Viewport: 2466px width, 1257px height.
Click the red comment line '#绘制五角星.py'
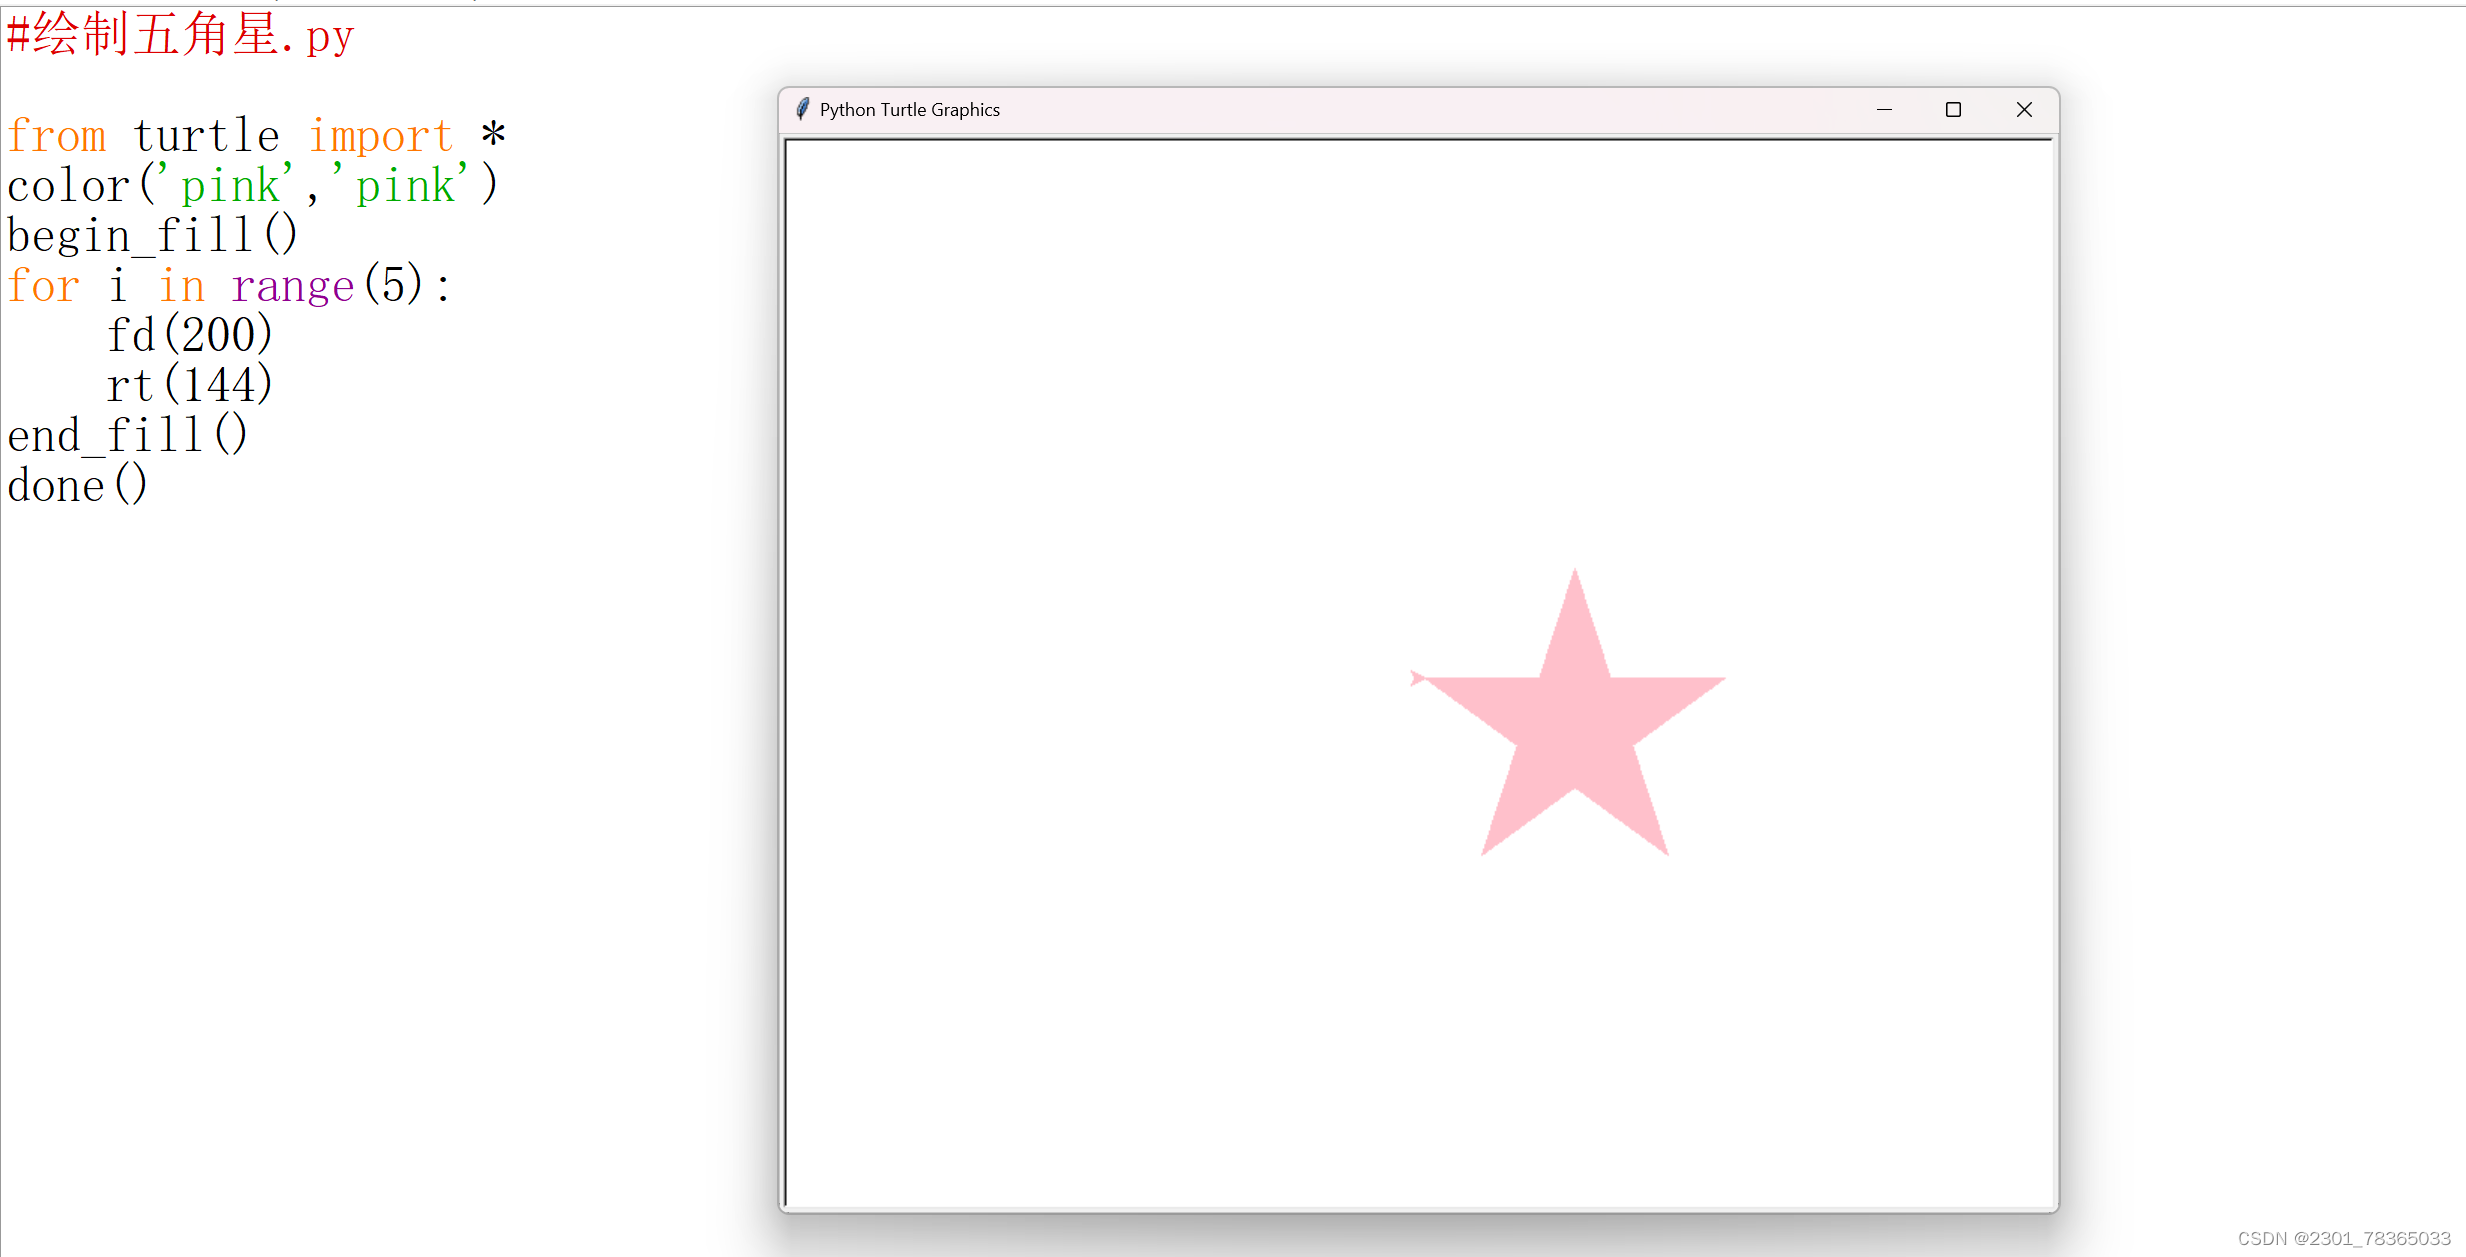pyautogui.click(x=180, y=36)
